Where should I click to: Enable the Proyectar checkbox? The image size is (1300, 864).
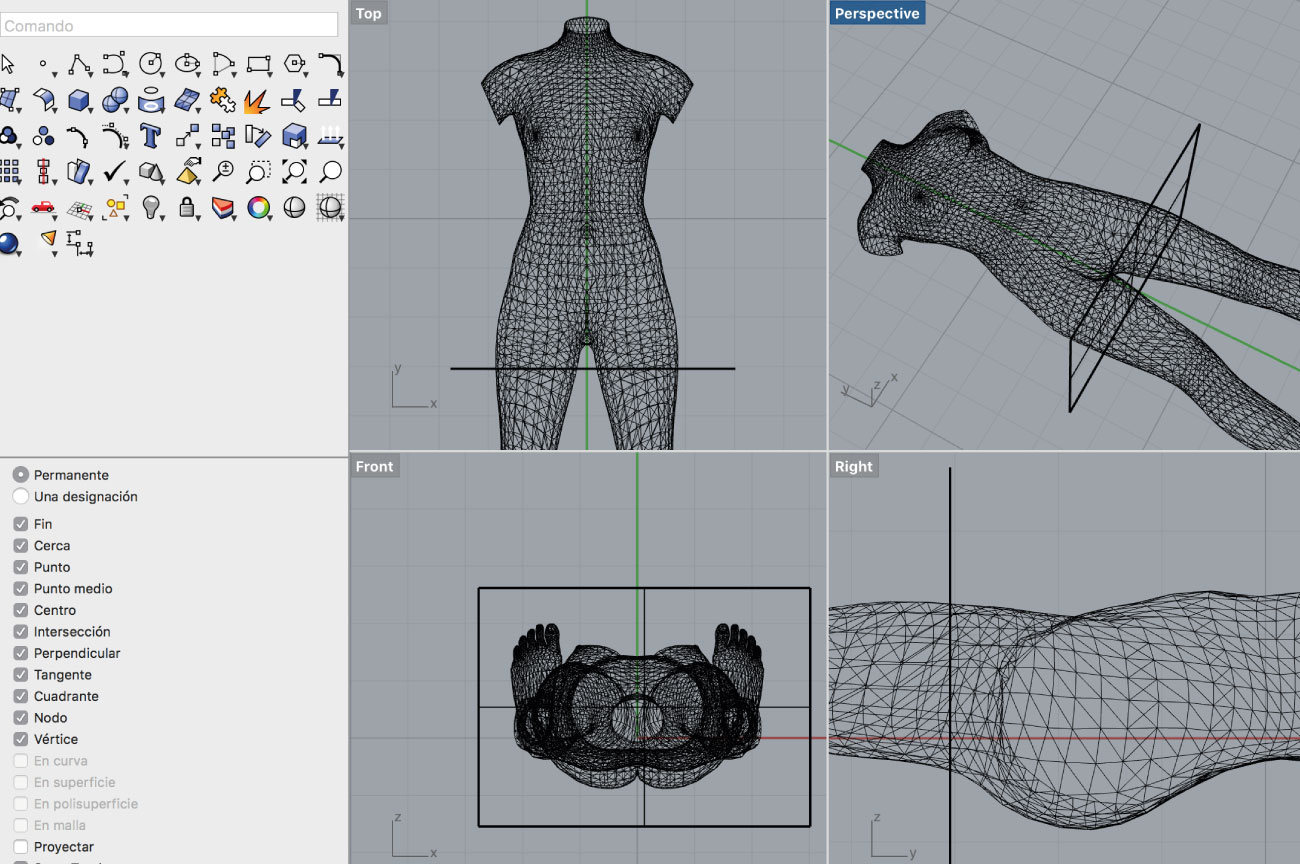point(21,847)
